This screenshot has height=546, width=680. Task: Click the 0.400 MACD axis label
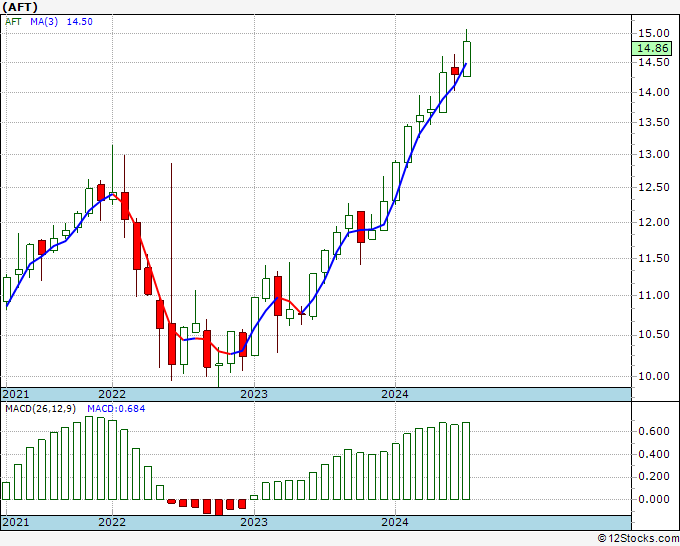coord(654,454)
